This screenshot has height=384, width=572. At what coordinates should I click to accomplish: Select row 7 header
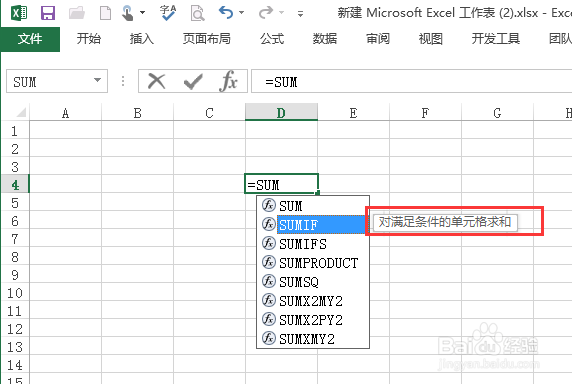coord(15,239)
